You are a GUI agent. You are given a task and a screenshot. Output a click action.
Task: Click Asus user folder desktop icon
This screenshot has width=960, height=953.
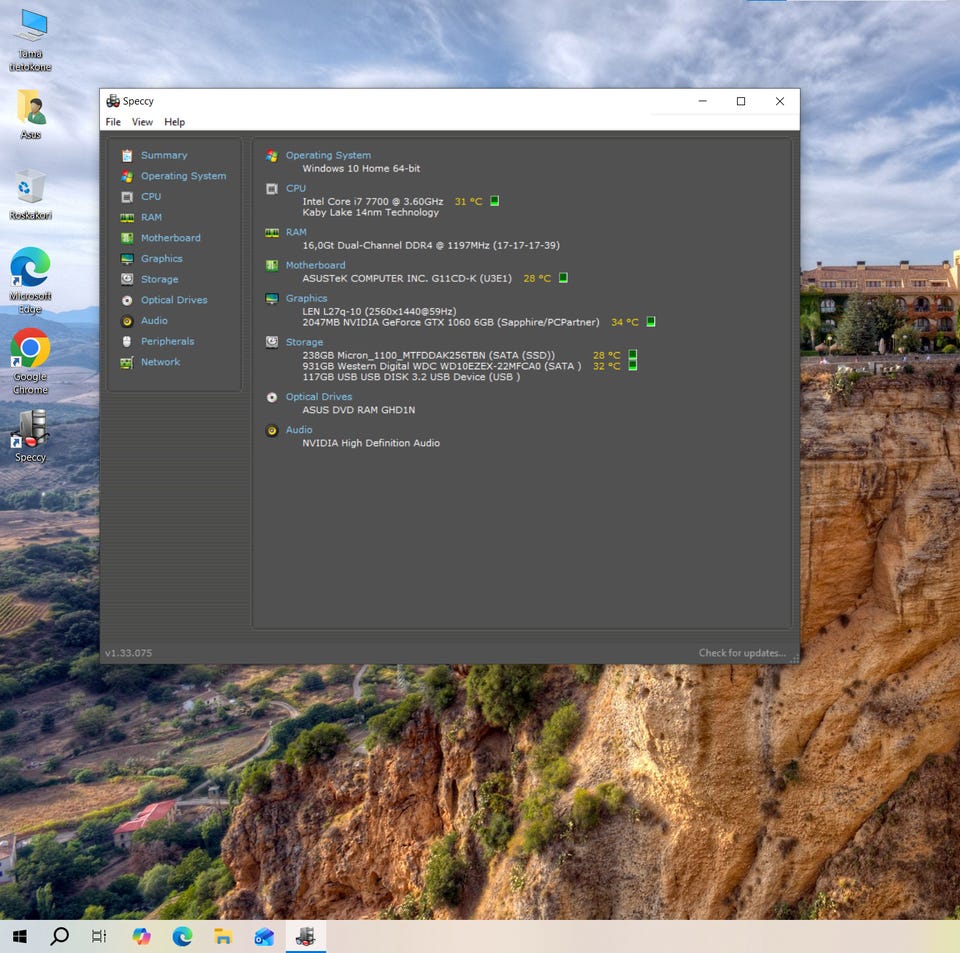click(30, 114)
